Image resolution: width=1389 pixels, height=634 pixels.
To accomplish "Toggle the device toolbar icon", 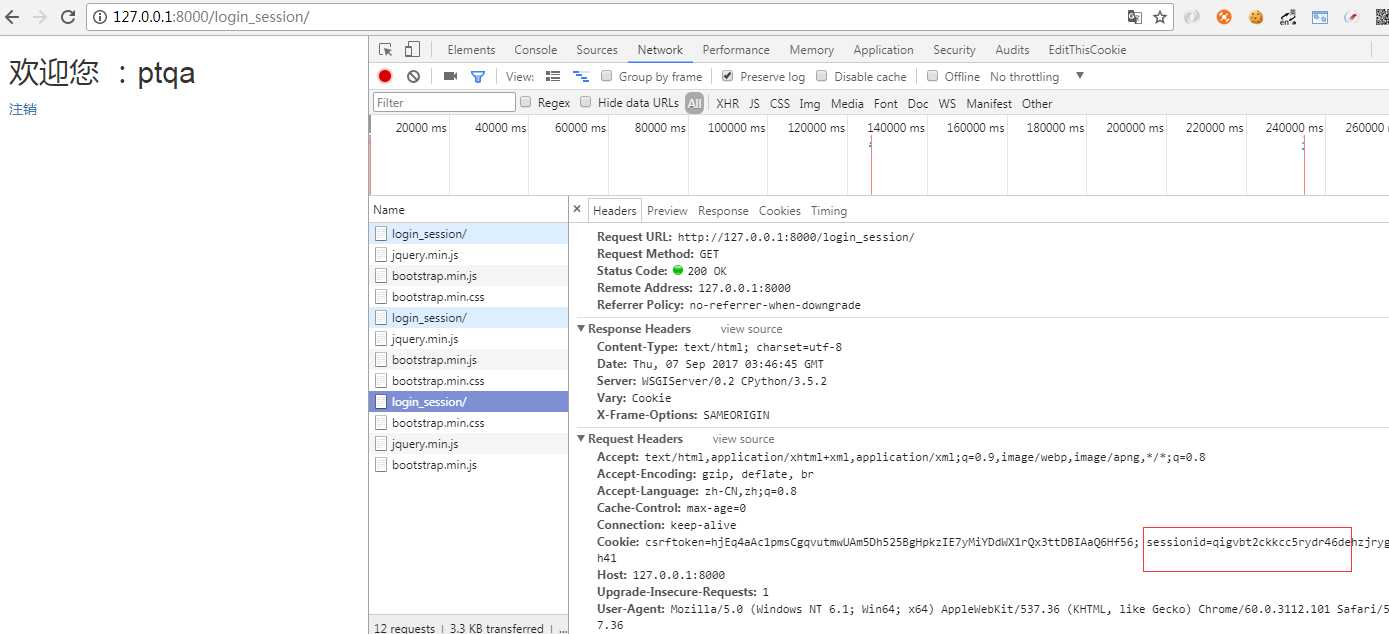I will [x=412, y=50].
